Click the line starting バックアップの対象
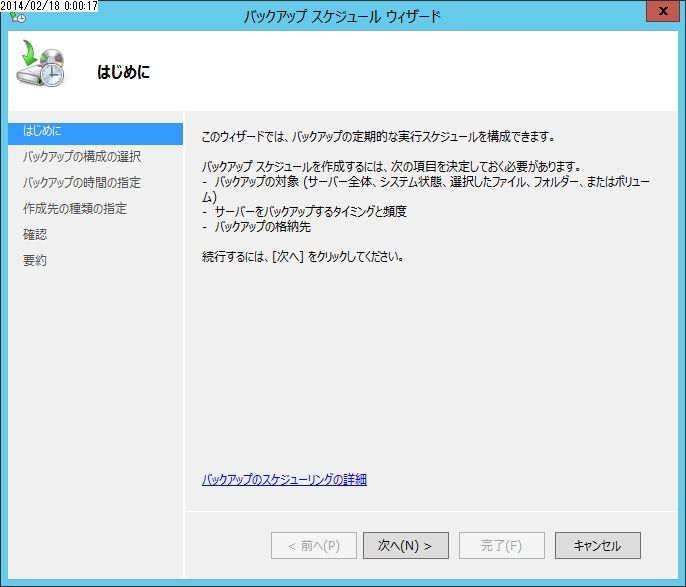The height and width of the screenshot is (587, 686). [x=426, y=189]
